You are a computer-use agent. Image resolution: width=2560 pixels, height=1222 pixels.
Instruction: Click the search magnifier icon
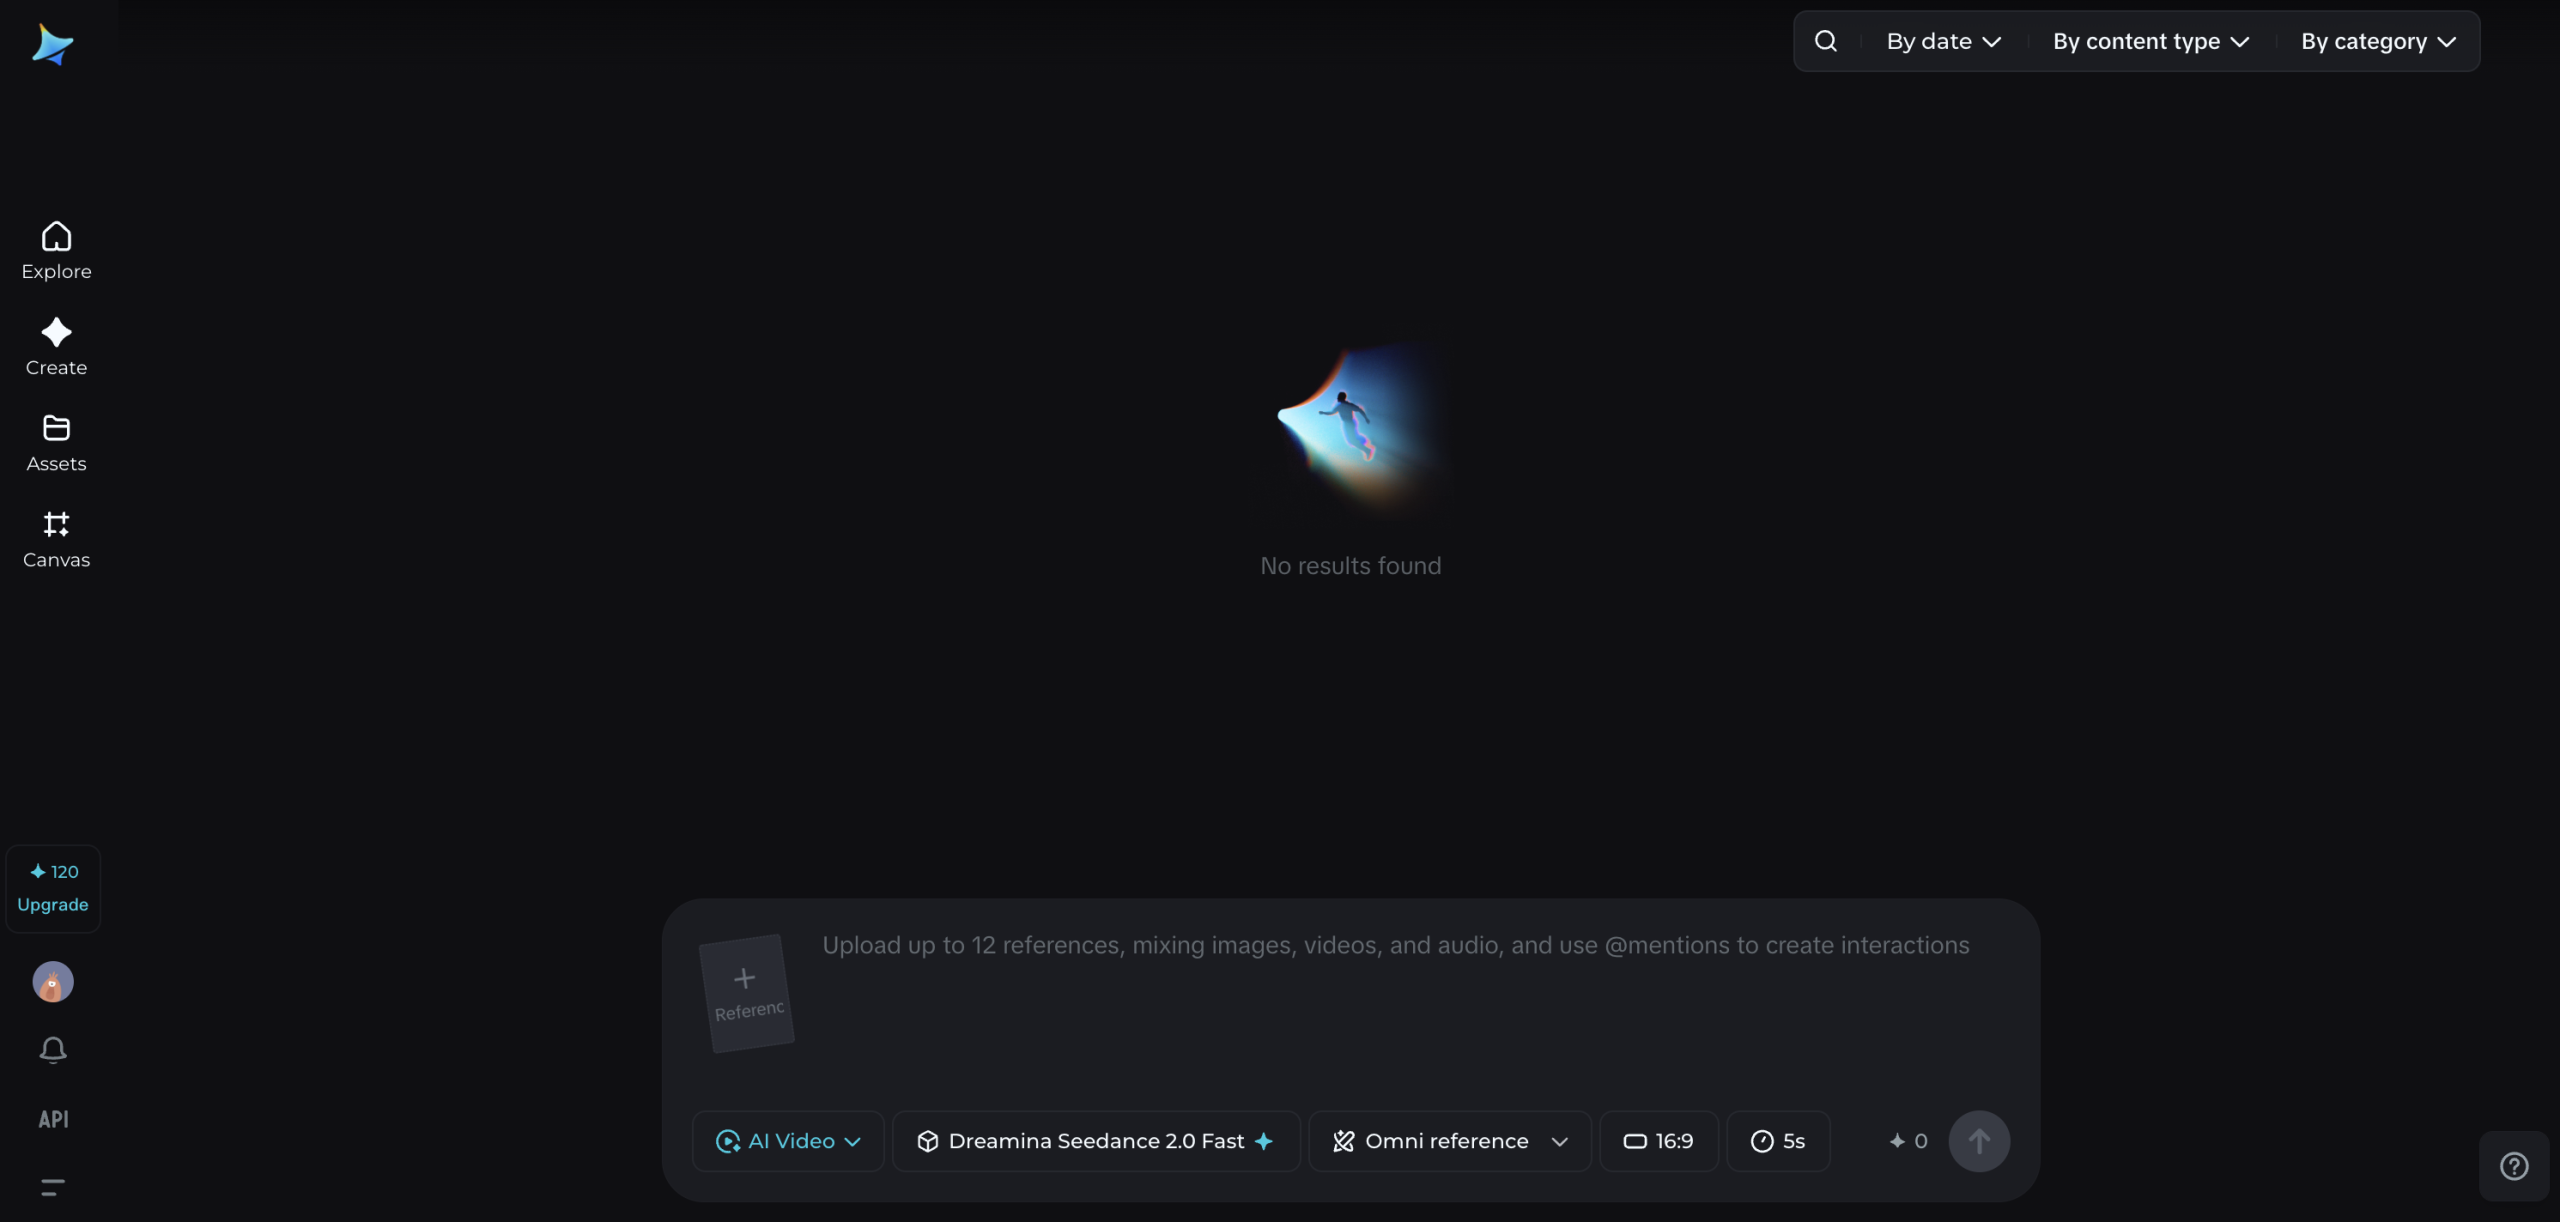tap(1826, 41)
